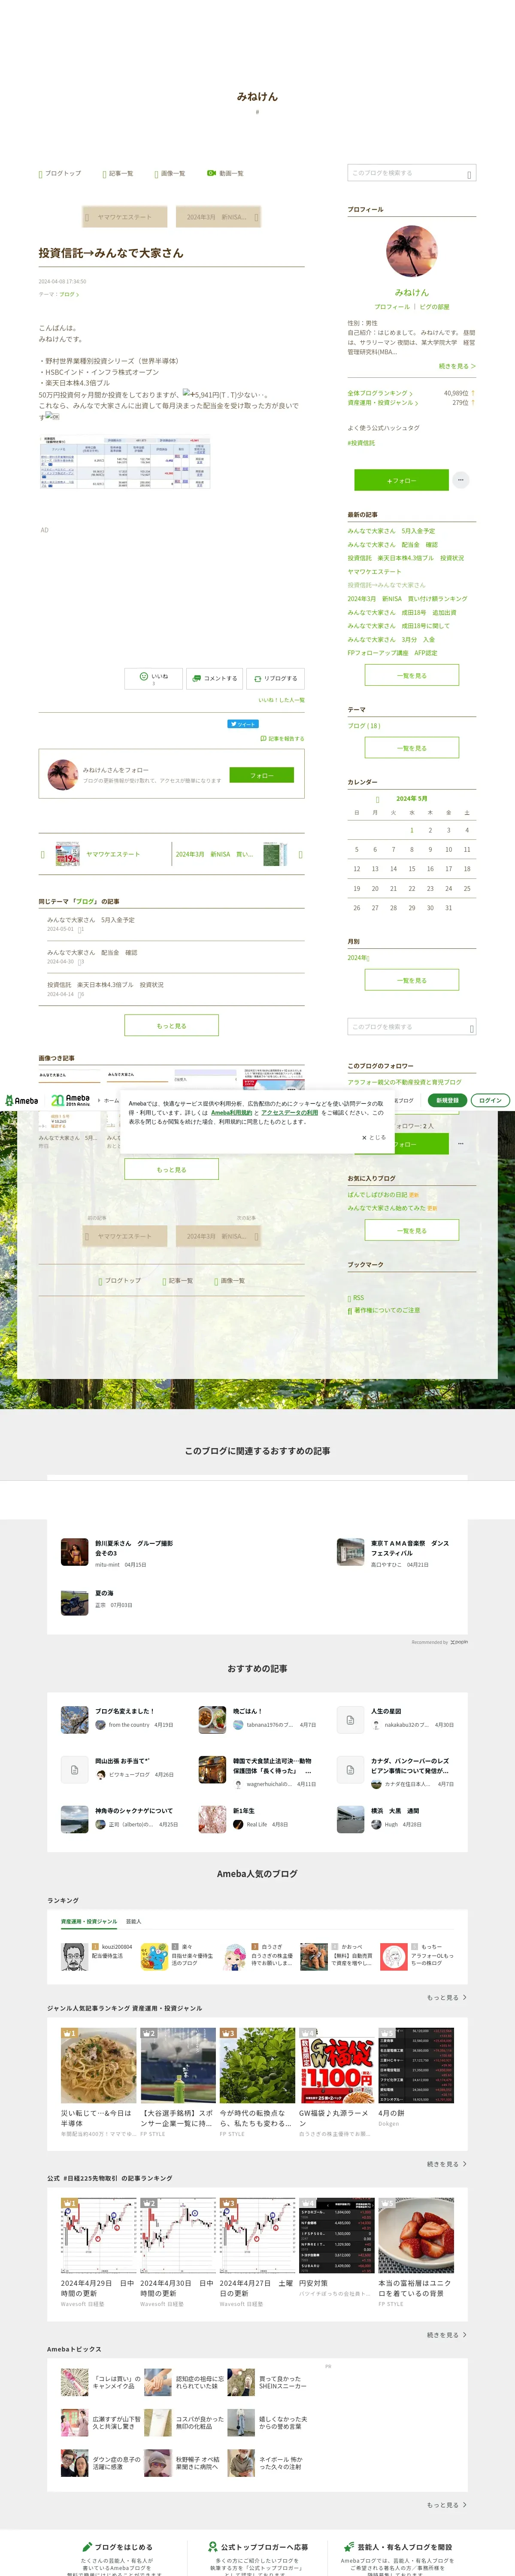Expand 日経225先物取引 ranking with 続きを見る
The width and height of the screenshot is (515, 2576).
(x=447, y=2335)
